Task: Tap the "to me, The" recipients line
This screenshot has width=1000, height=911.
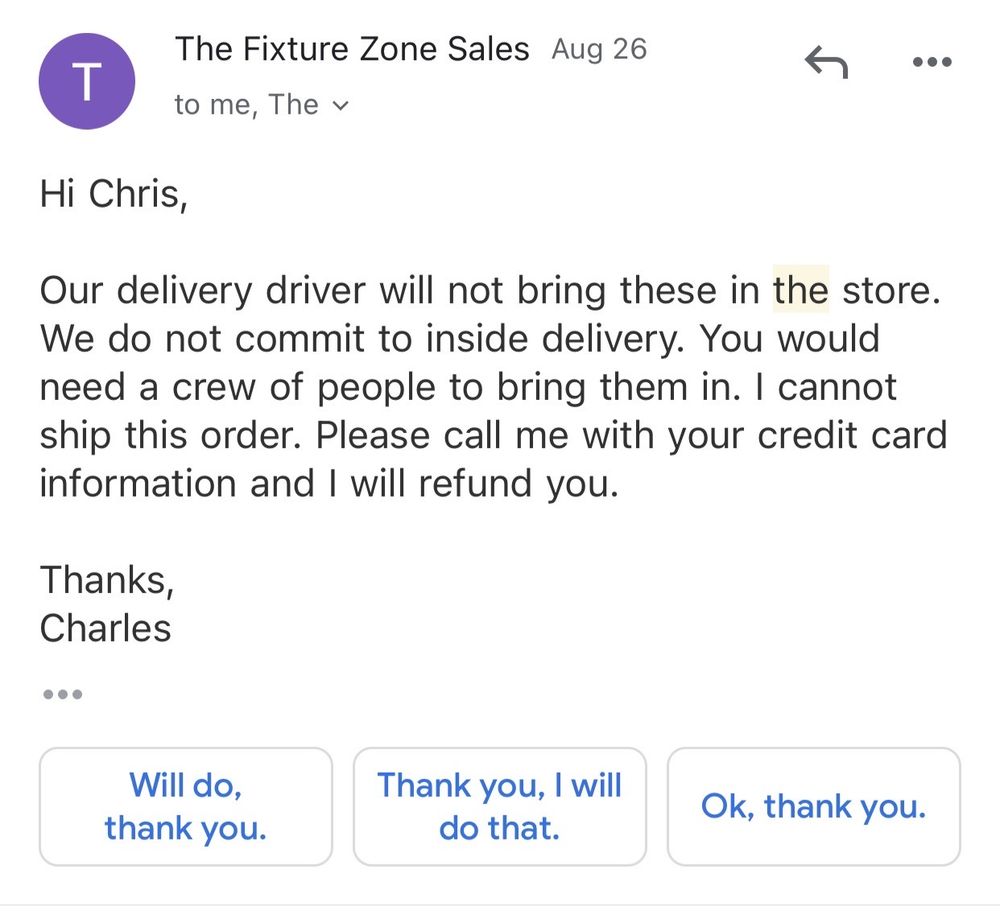Action: (x=246, y=105)
